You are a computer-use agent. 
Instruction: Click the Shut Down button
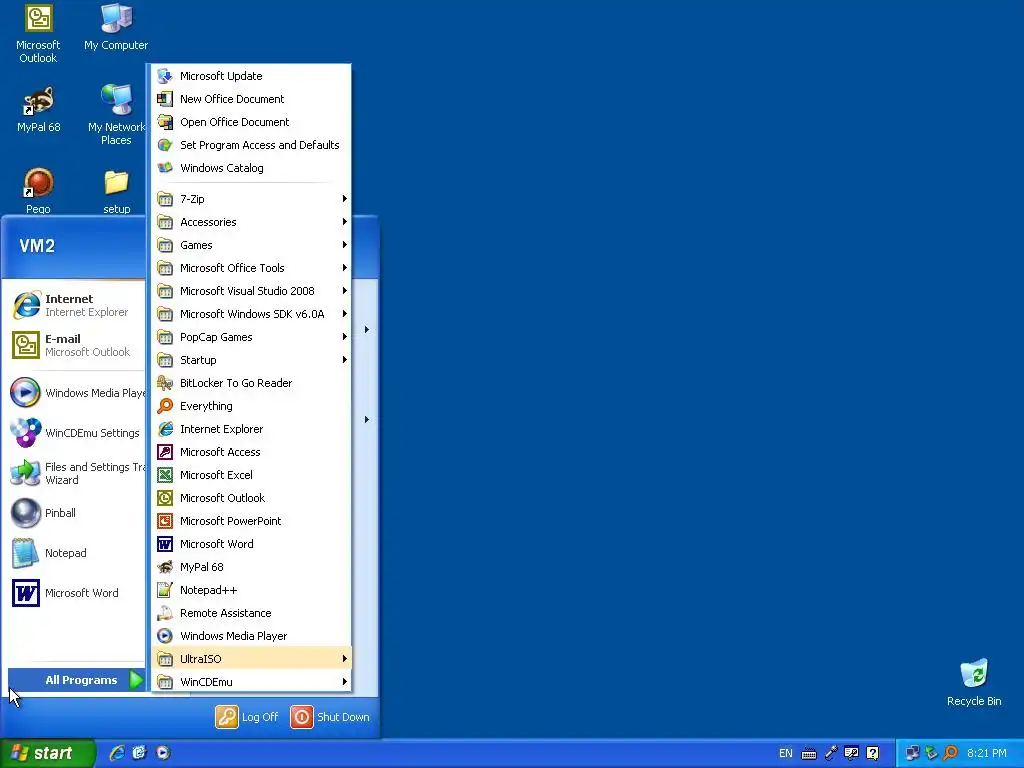(330, 717)
